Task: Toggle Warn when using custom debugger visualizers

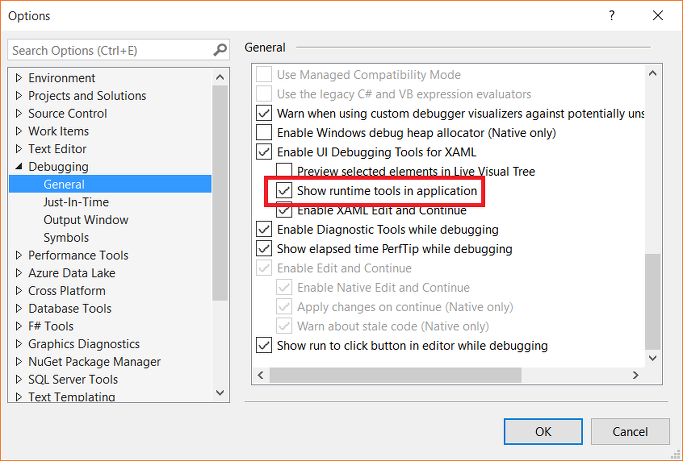Action: click(x=264, y=113)
